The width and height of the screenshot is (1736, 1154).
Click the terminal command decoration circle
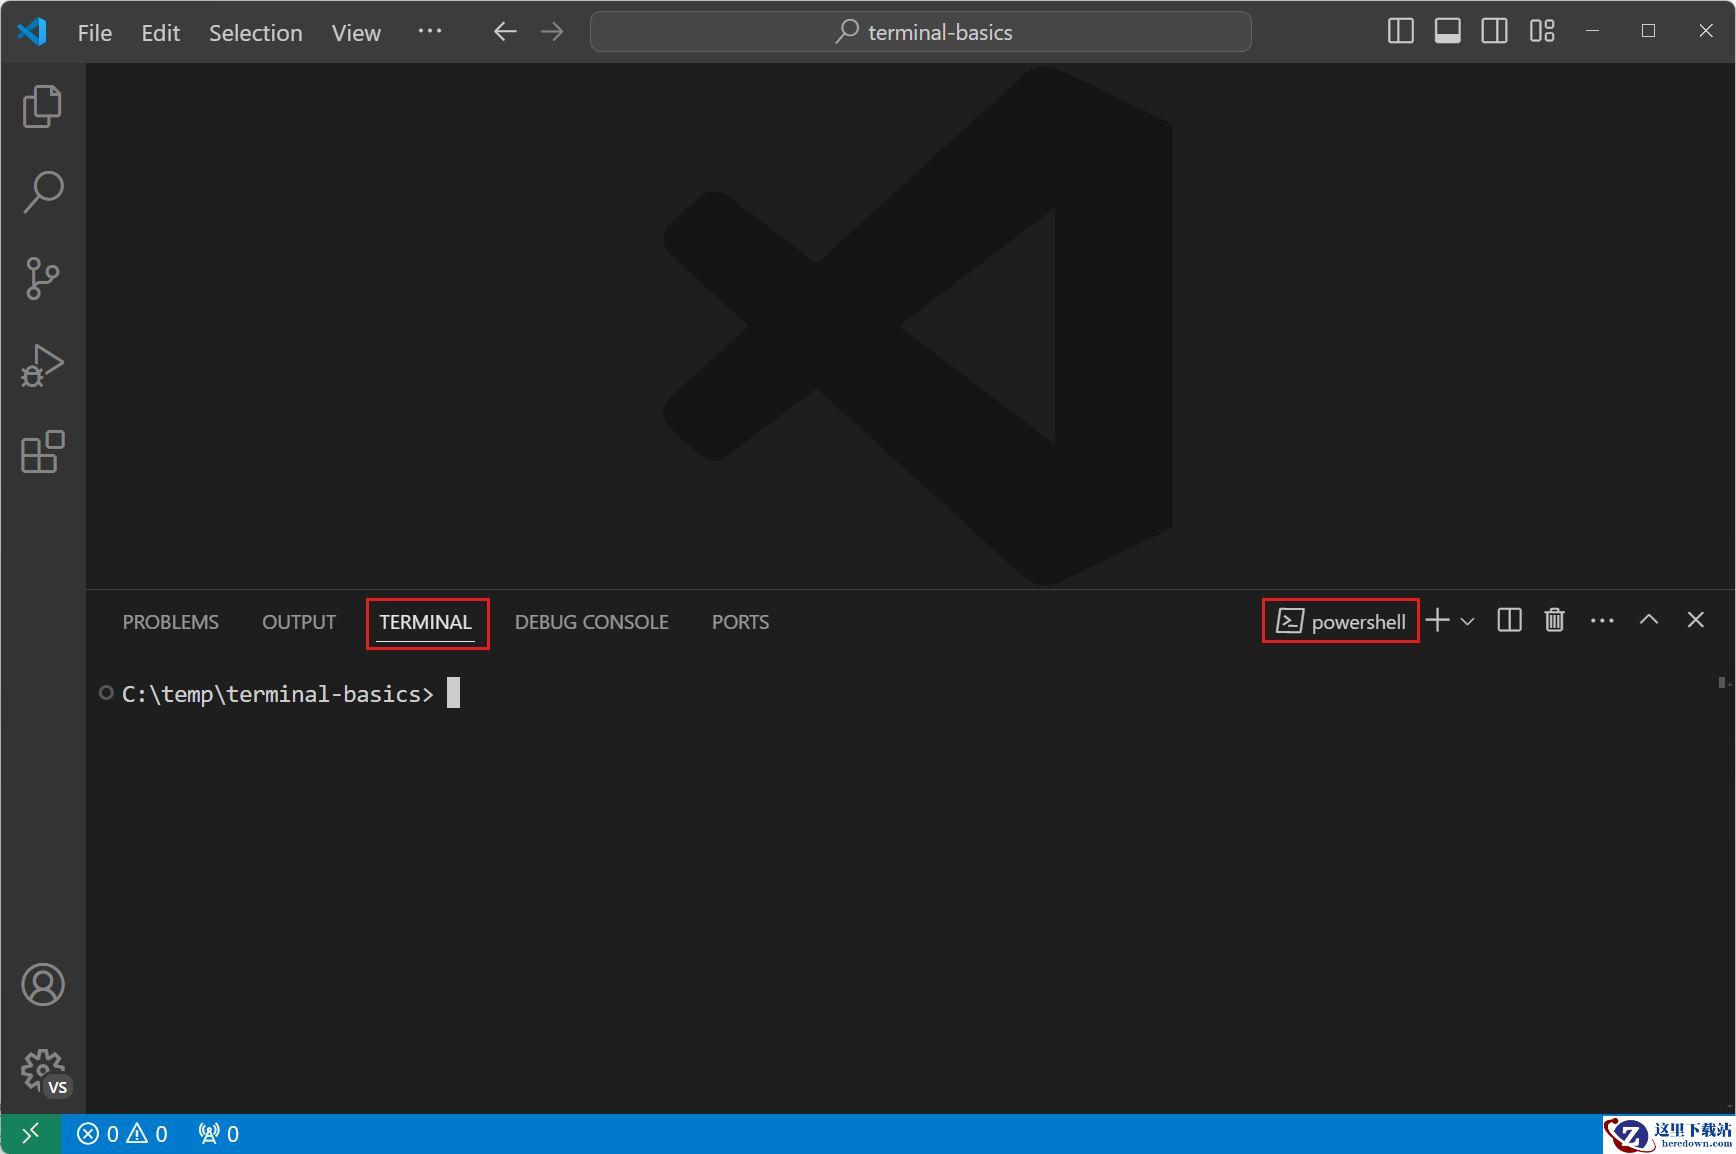pyautogui.click(x=106, y=693)
